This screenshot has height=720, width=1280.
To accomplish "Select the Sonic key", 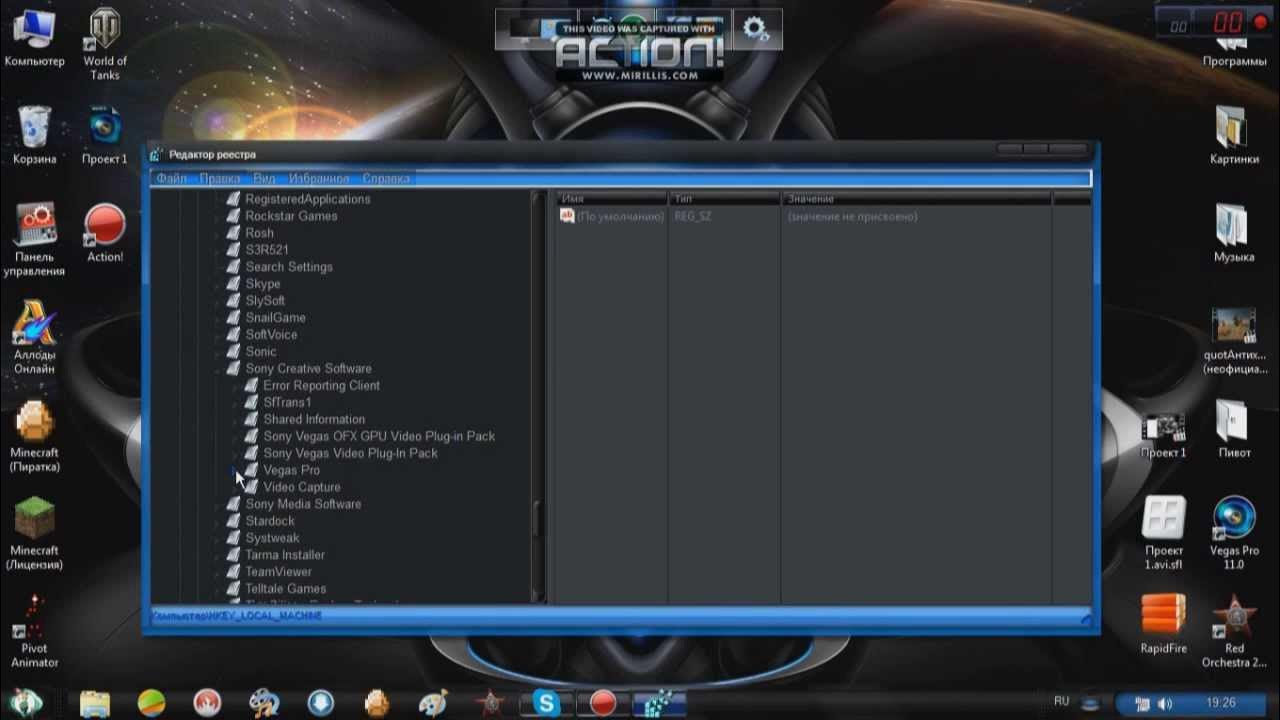I will pyautogui.click(x=260, y=352).
